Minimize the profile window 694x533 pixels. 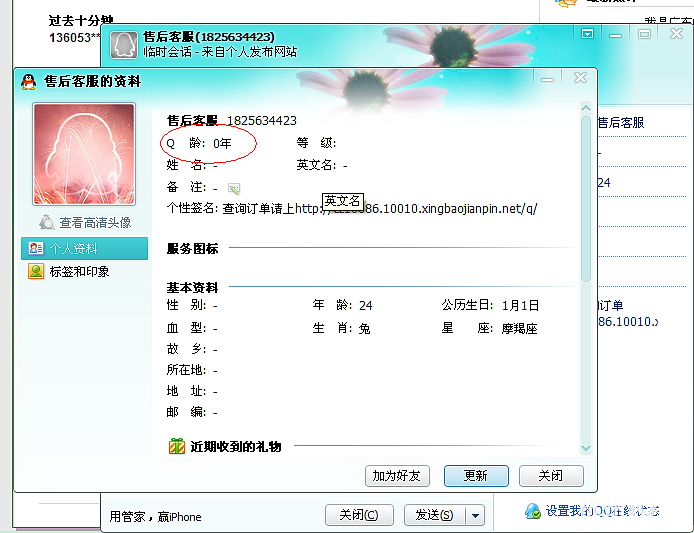click(547, 79)
